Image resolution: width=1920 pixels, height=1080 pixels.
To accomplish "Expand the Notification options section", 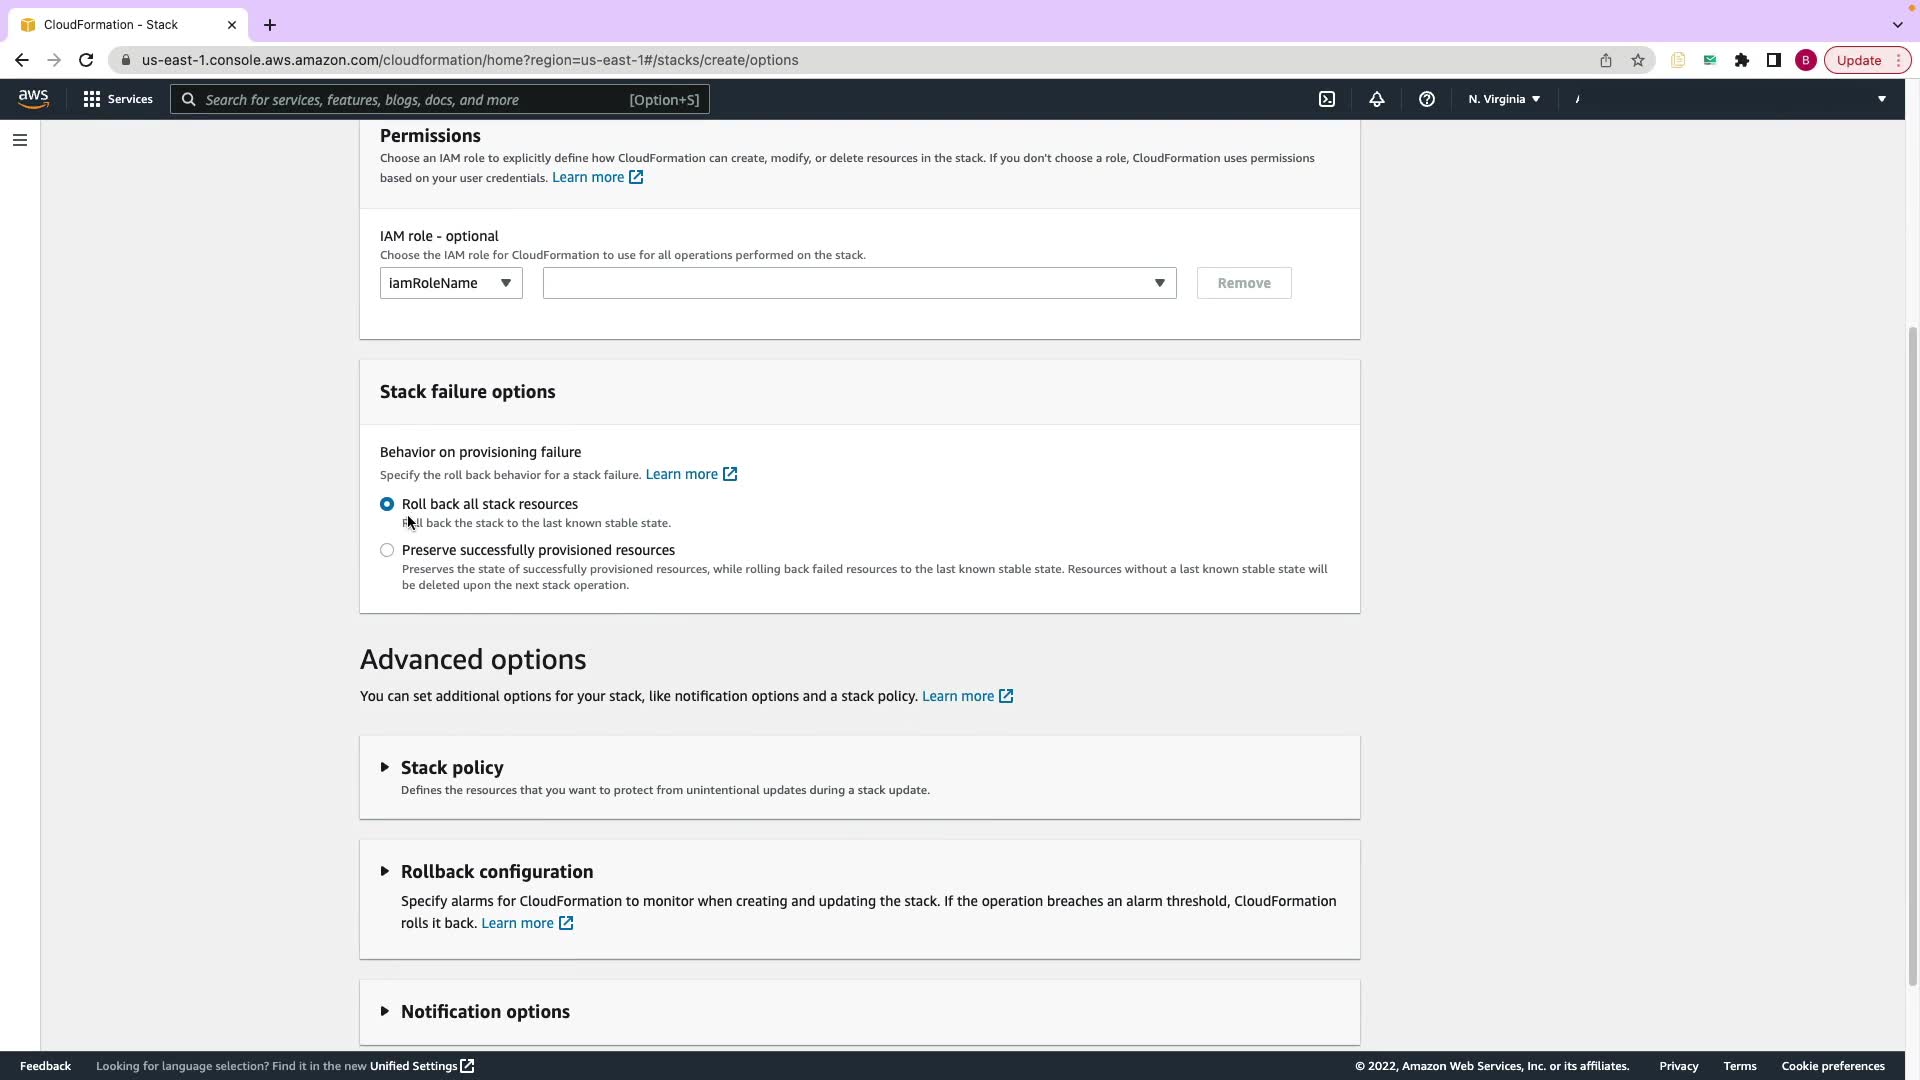I will 485,1012.
